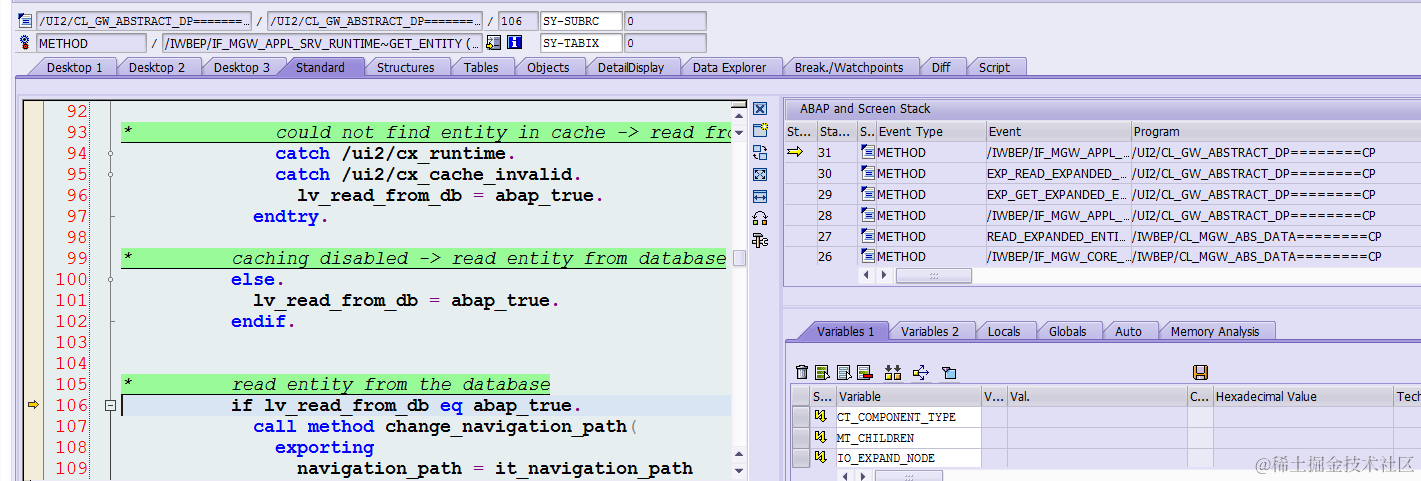Click the gear icon beside METHOD field
The height and width of the screenshot is (481, 1421).
point(26,43)
